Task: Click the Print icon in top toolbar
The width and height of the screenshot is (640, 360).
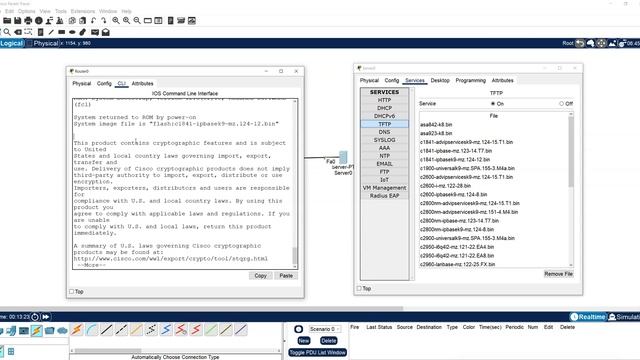Action: [x=28, y=20]
